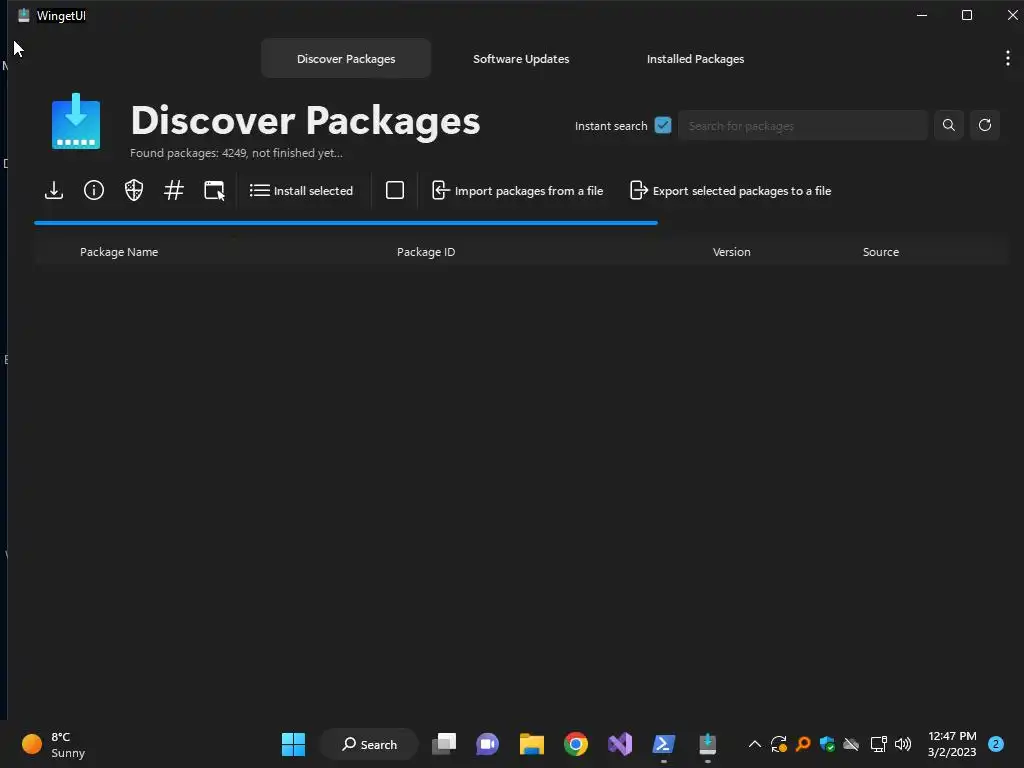Click the blue loading progress bar

346,223
